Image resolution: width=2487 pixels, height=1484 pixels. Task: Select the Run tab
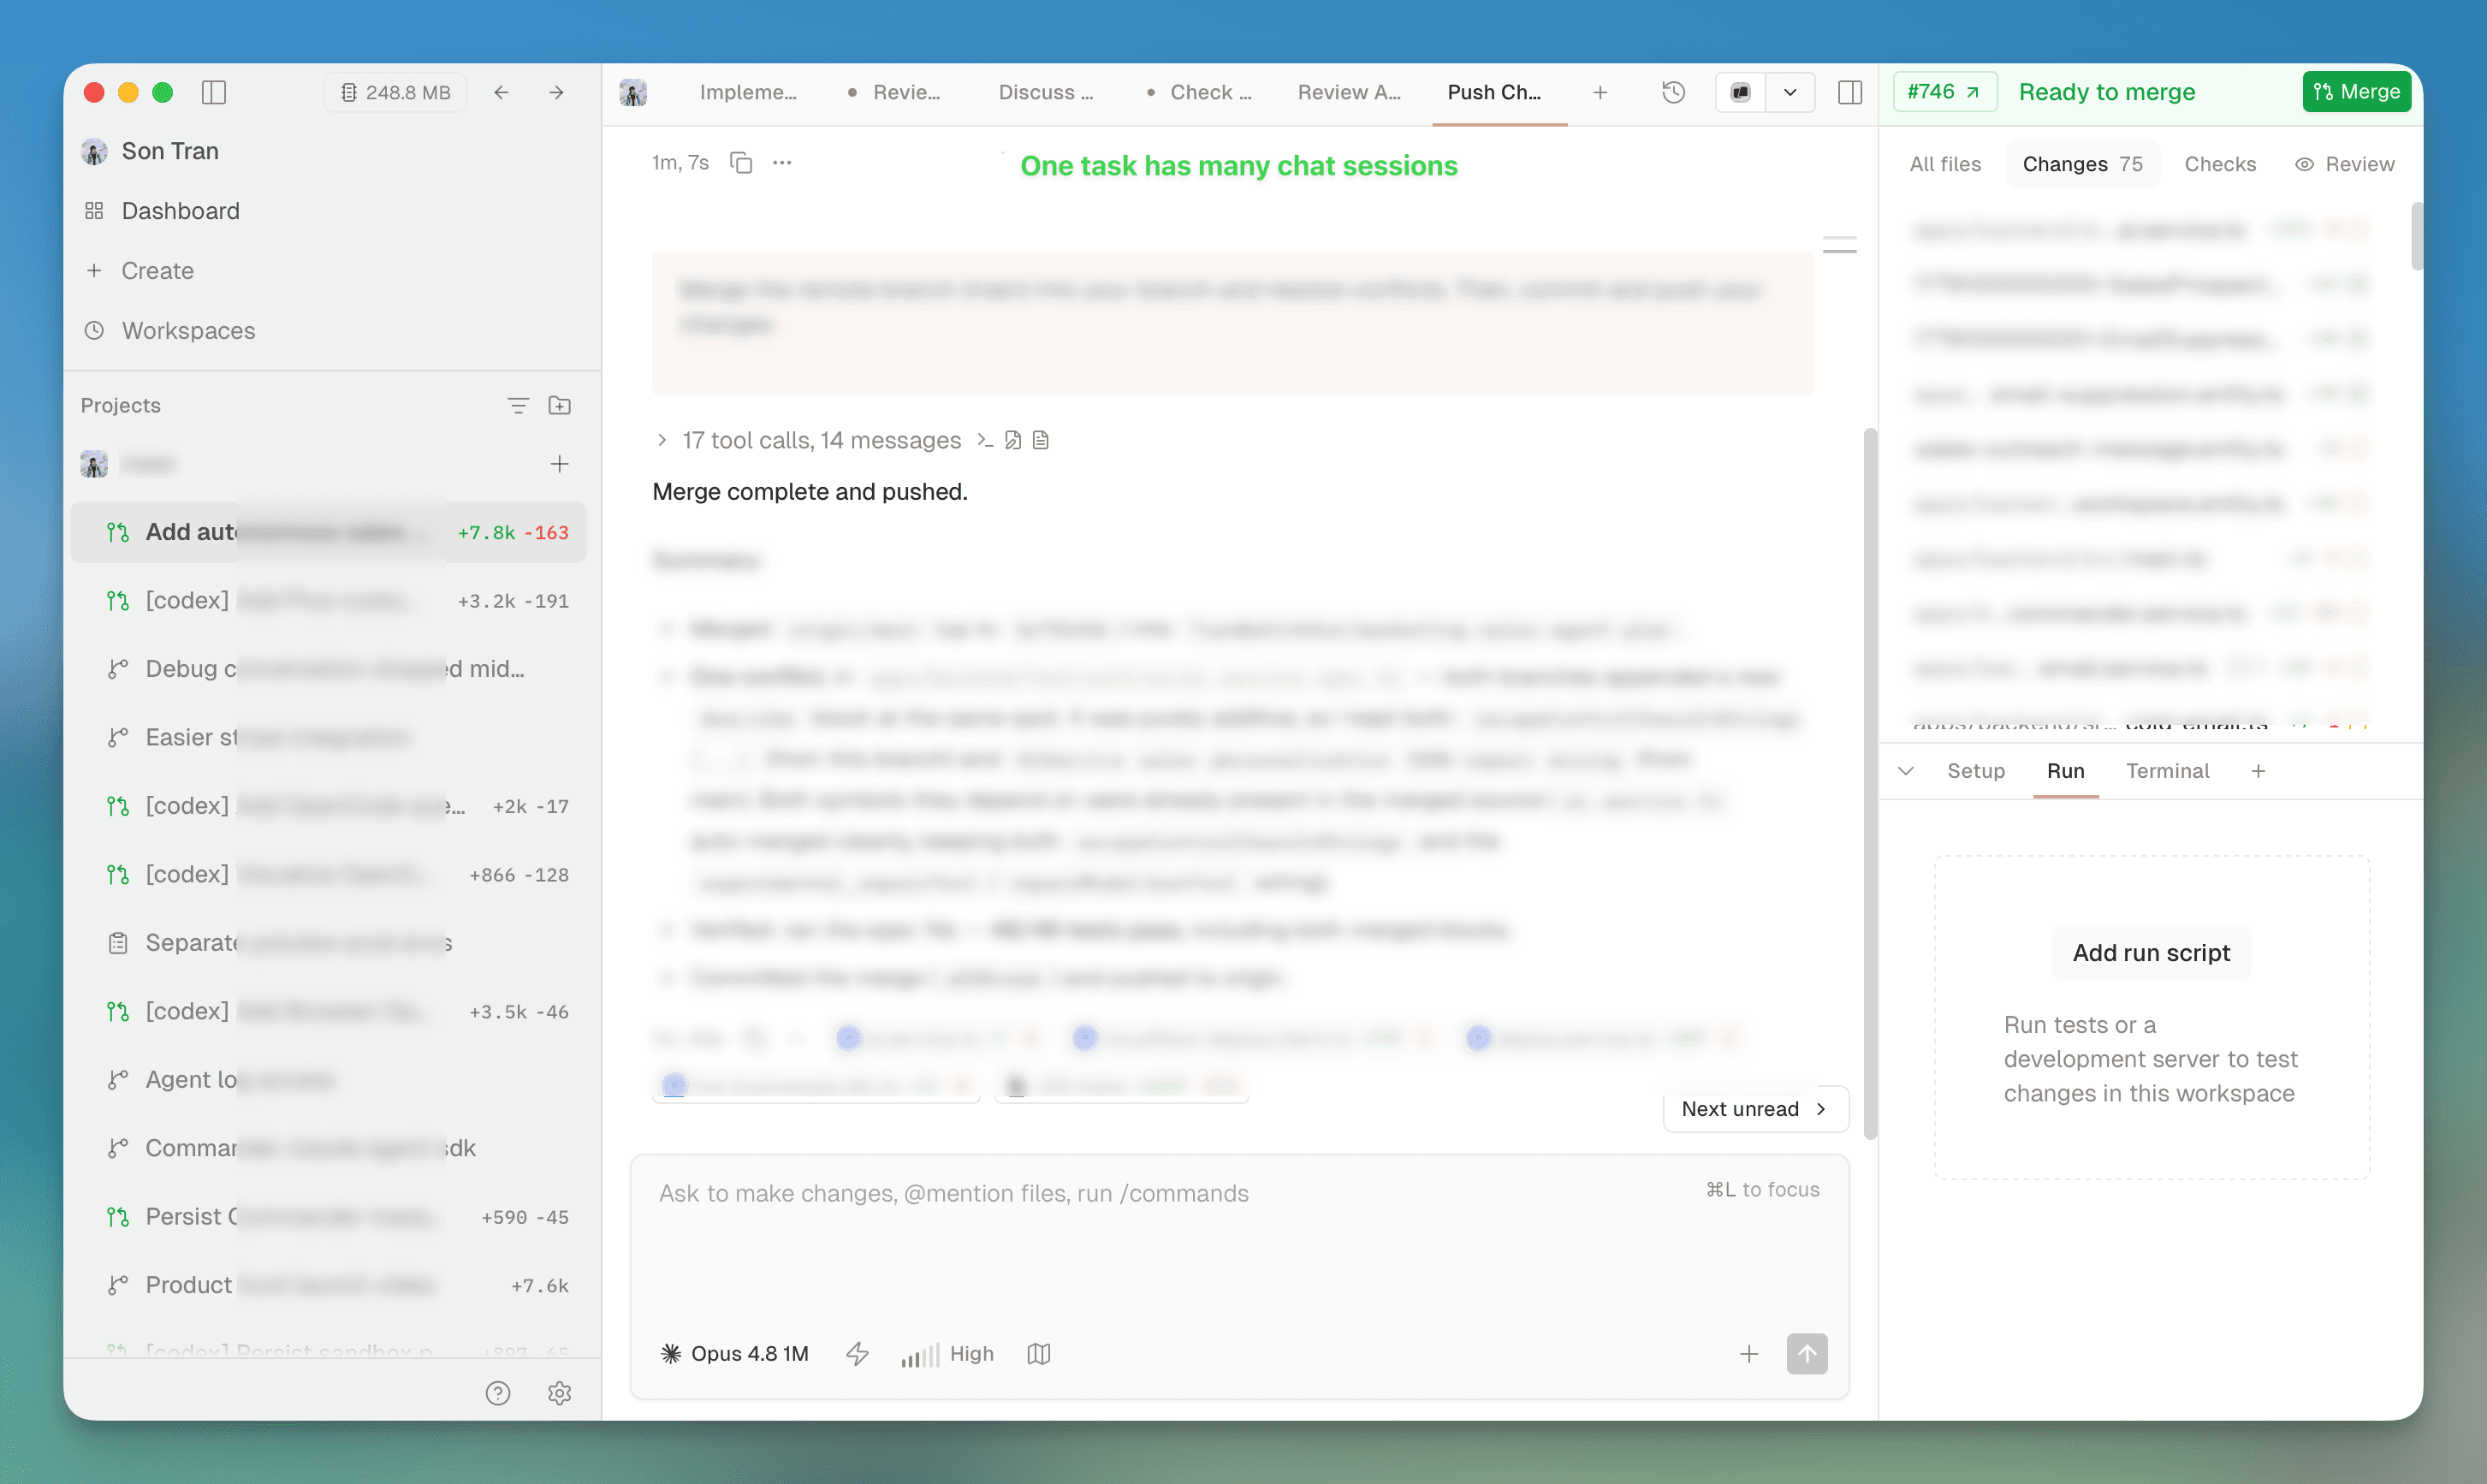click(2065, 771)
